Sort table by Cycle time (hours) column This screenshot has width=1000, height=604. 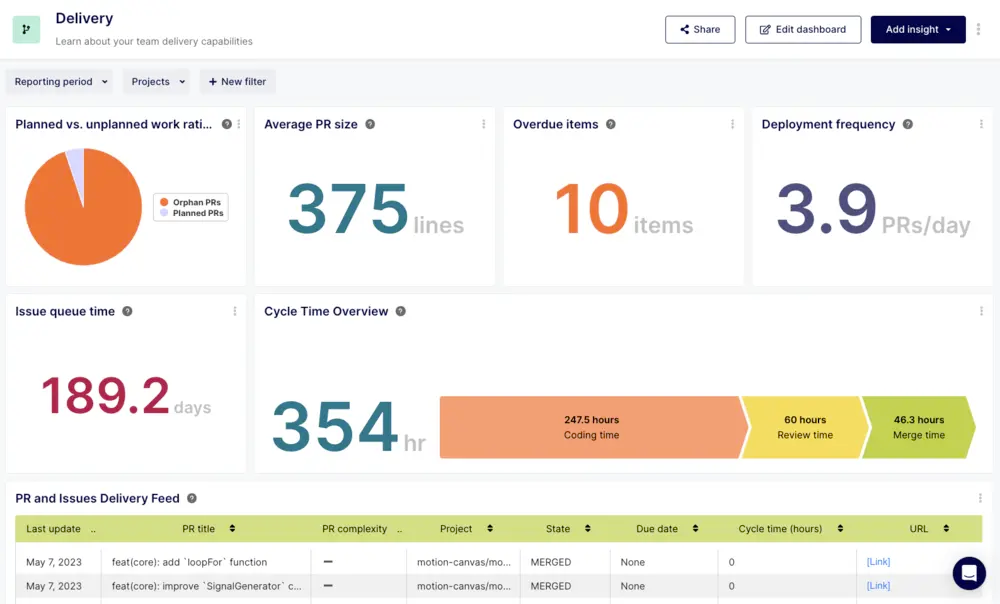791,528
